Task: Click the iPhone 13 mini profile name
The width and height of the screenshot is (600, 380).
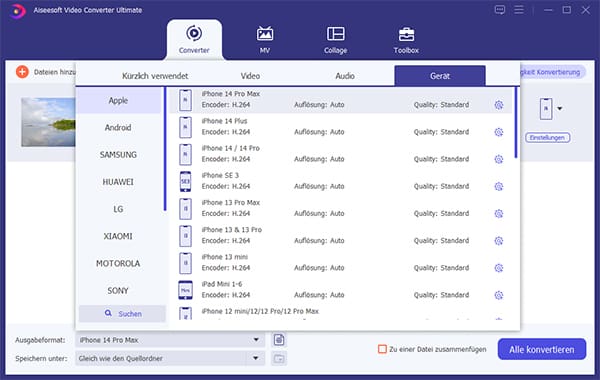Action: (225, 257)
